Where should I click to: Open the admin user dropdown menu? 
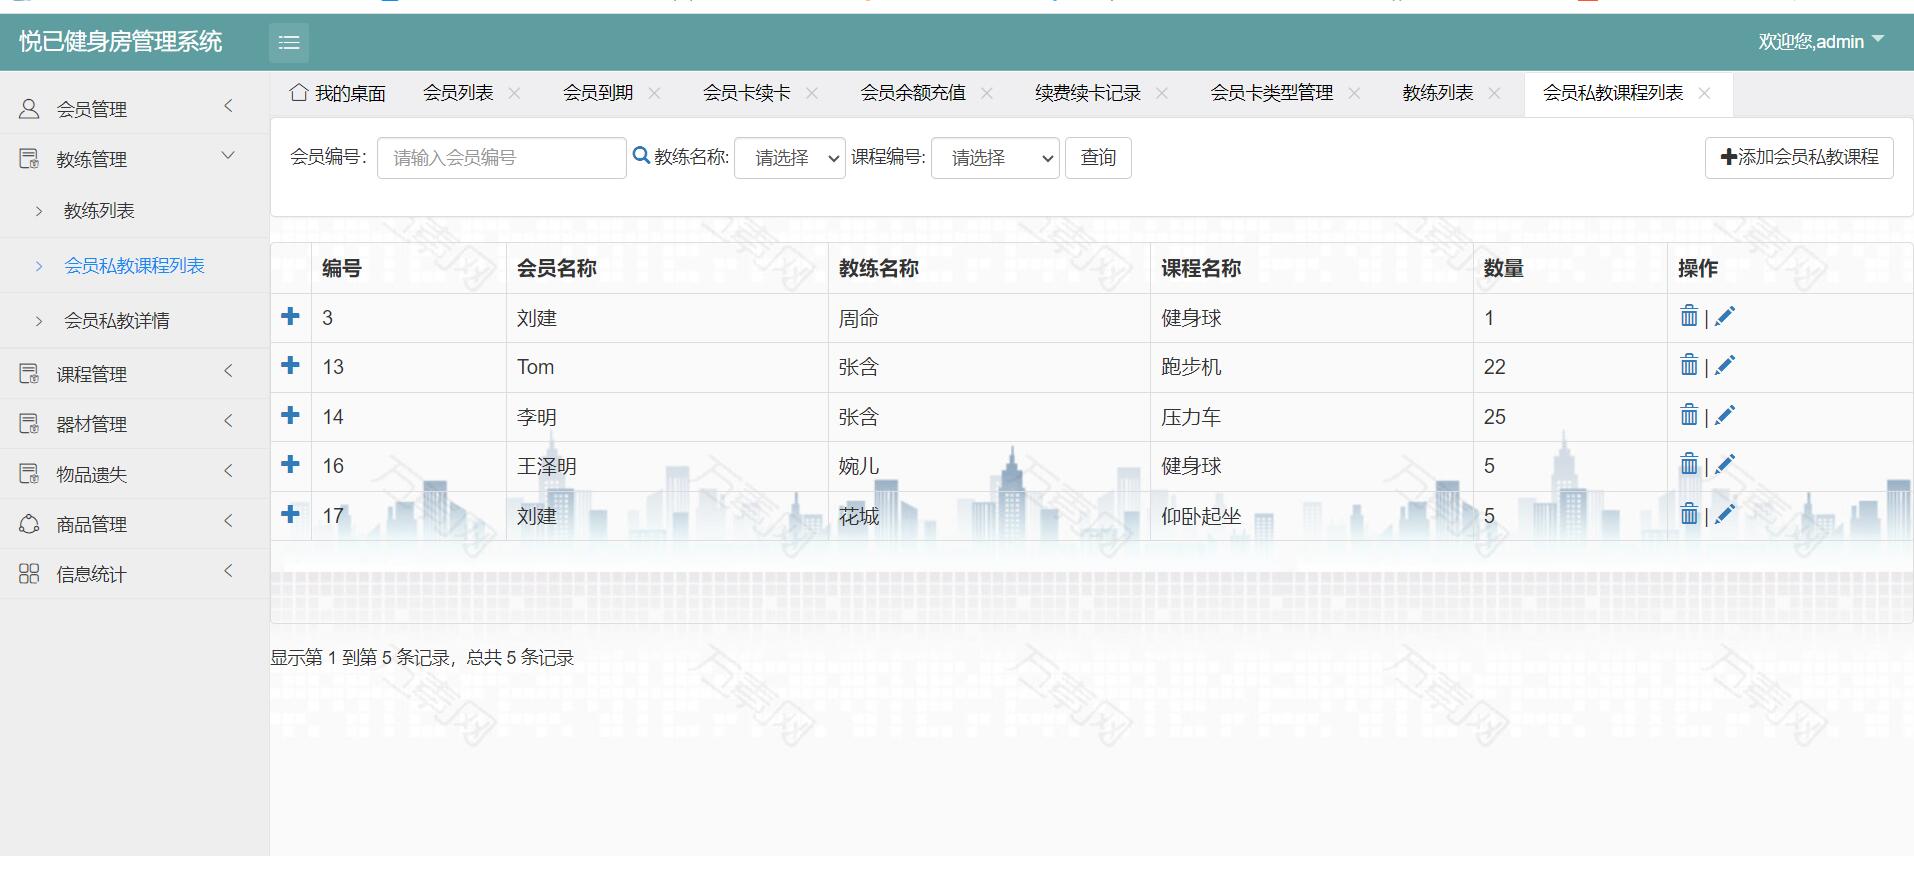click(1821, 41)
